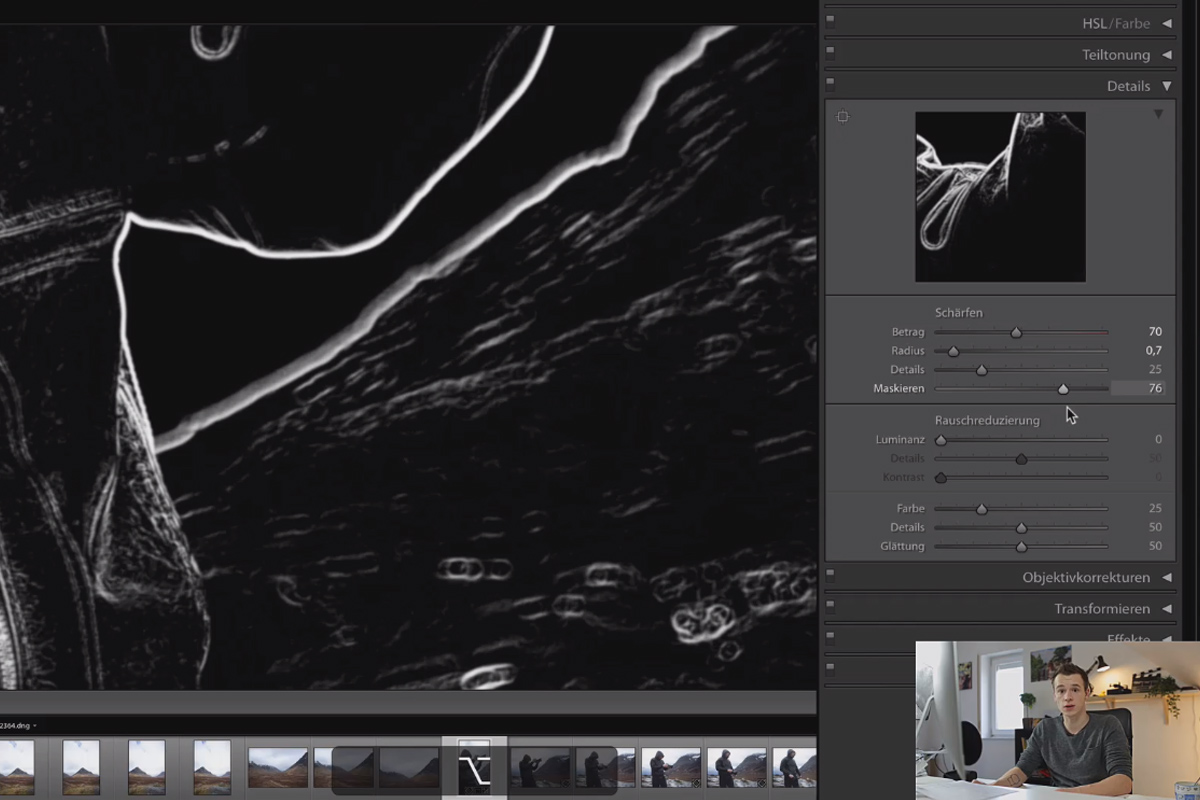
Task: Click the Maskieren slider handle
Action: pyautogui.click(x=1063, y=389)
